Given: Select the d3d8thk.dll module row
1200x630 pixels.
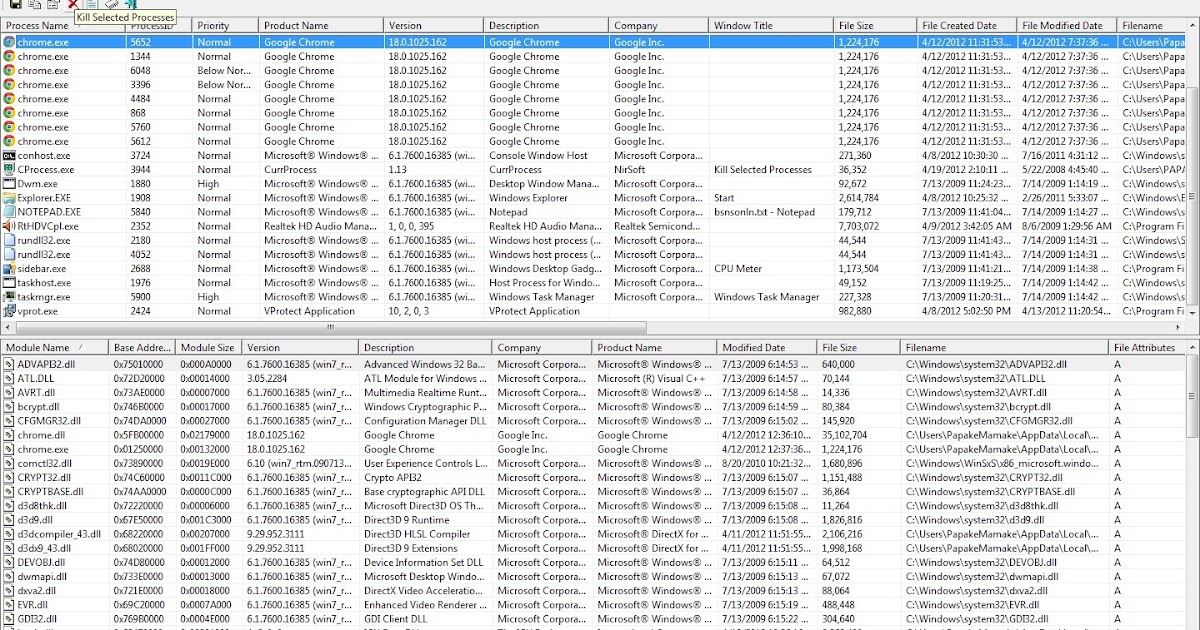Looking at the screenshot, I should [593, 506].
